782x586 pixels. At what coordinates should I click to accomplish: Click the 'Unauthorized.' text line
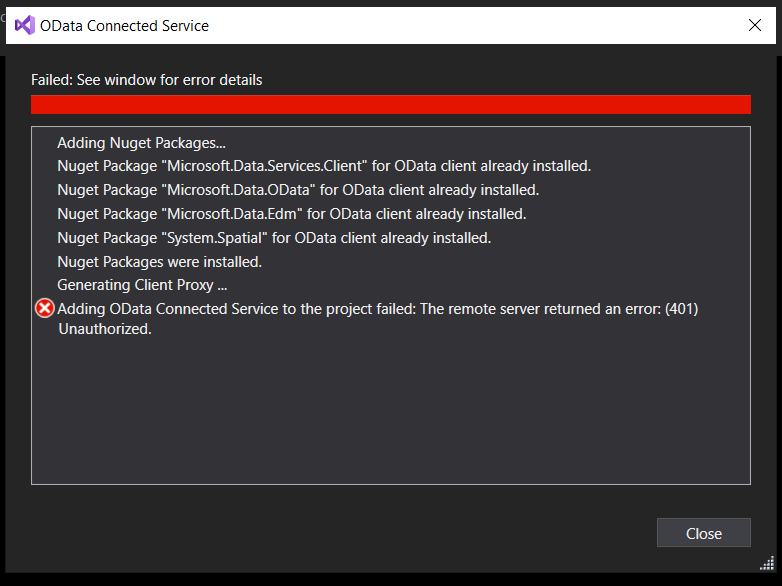105,329
